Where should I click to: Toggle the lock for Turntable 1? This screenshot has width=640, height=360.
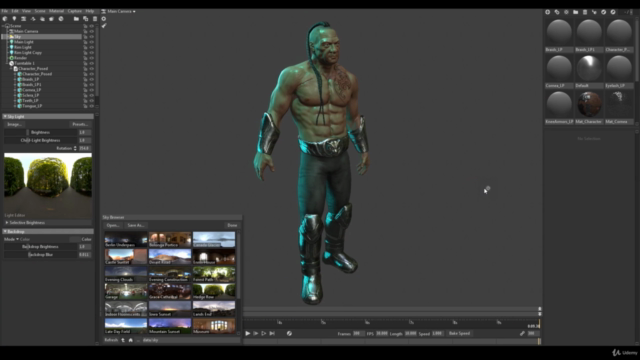[85, 63]
